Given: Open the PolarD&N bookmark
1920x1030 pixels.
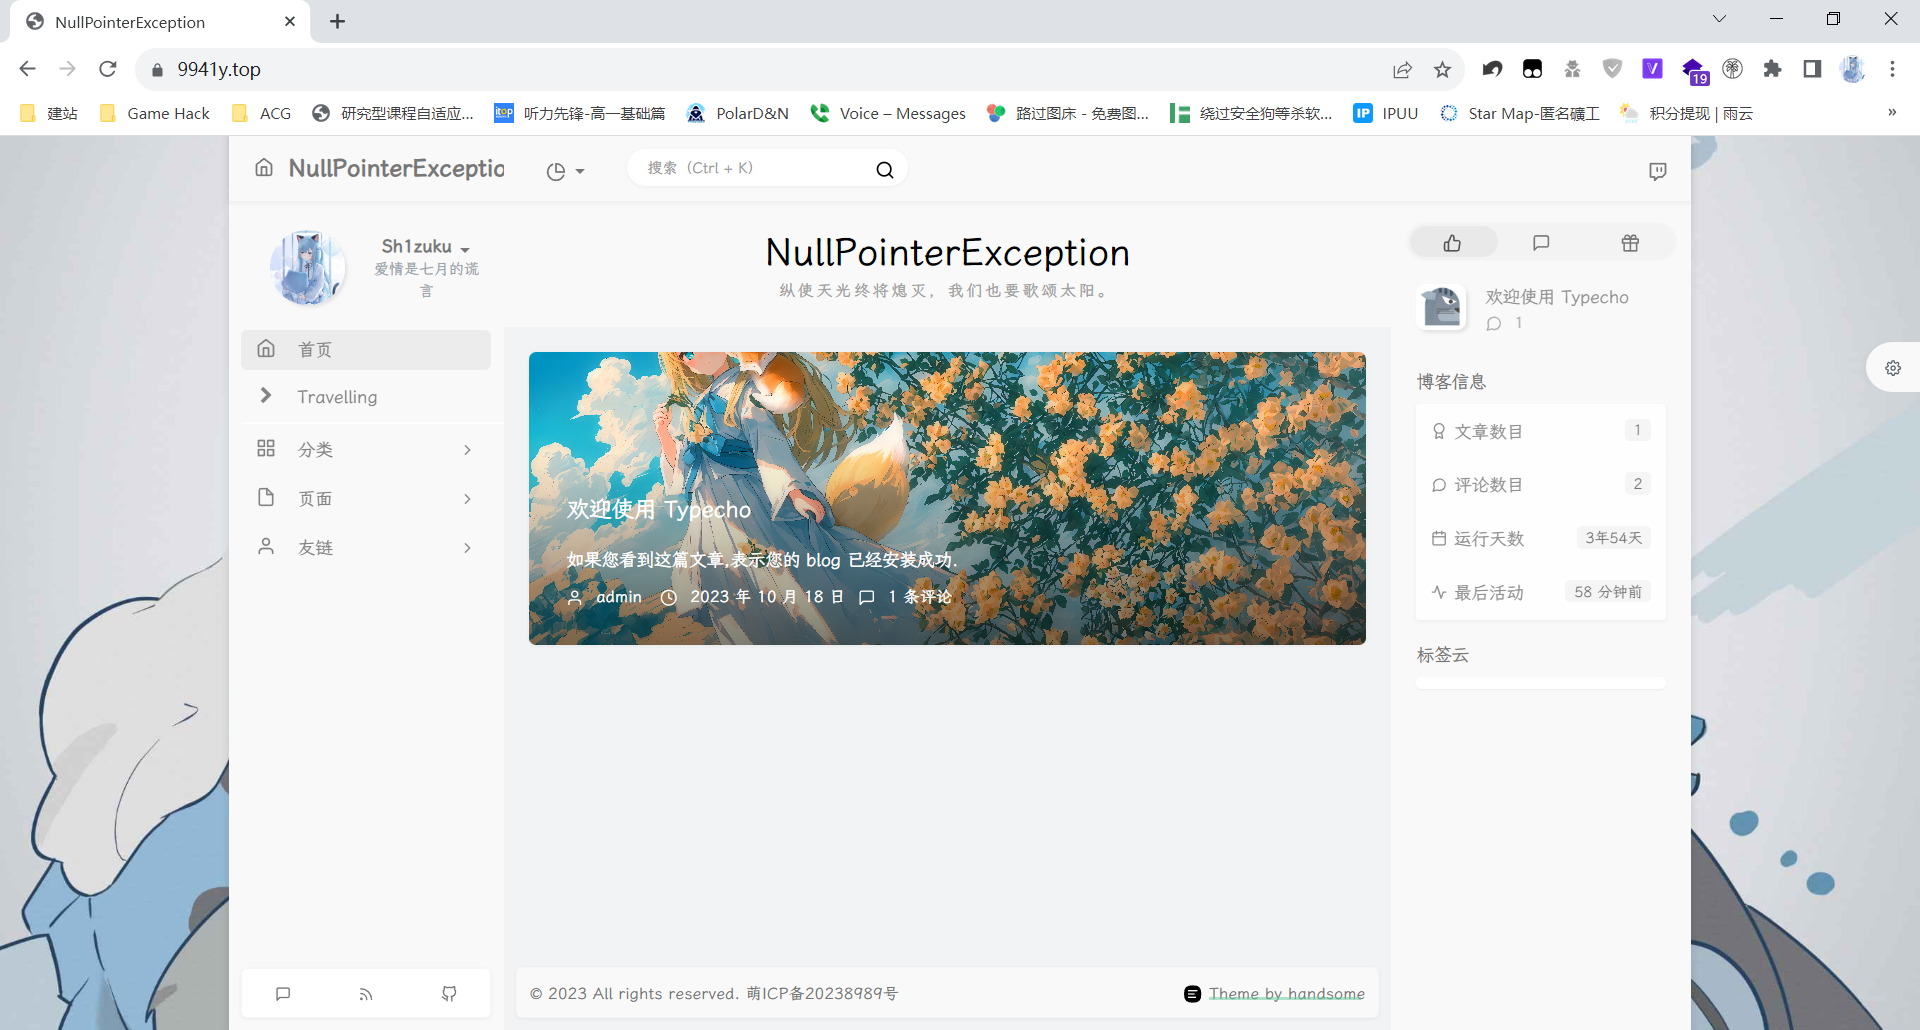Looking at the screenshot, I should (738, 113).
